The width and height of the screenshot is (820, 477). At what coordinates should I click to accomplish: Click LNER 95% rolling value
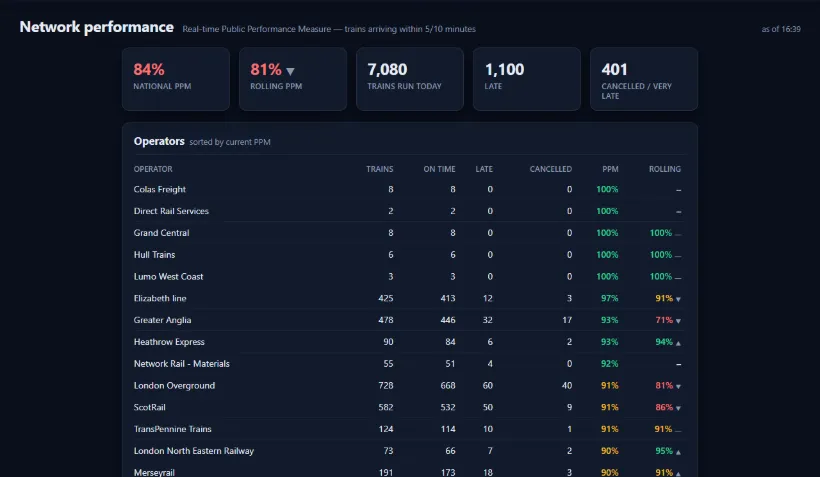coord(664,451)
